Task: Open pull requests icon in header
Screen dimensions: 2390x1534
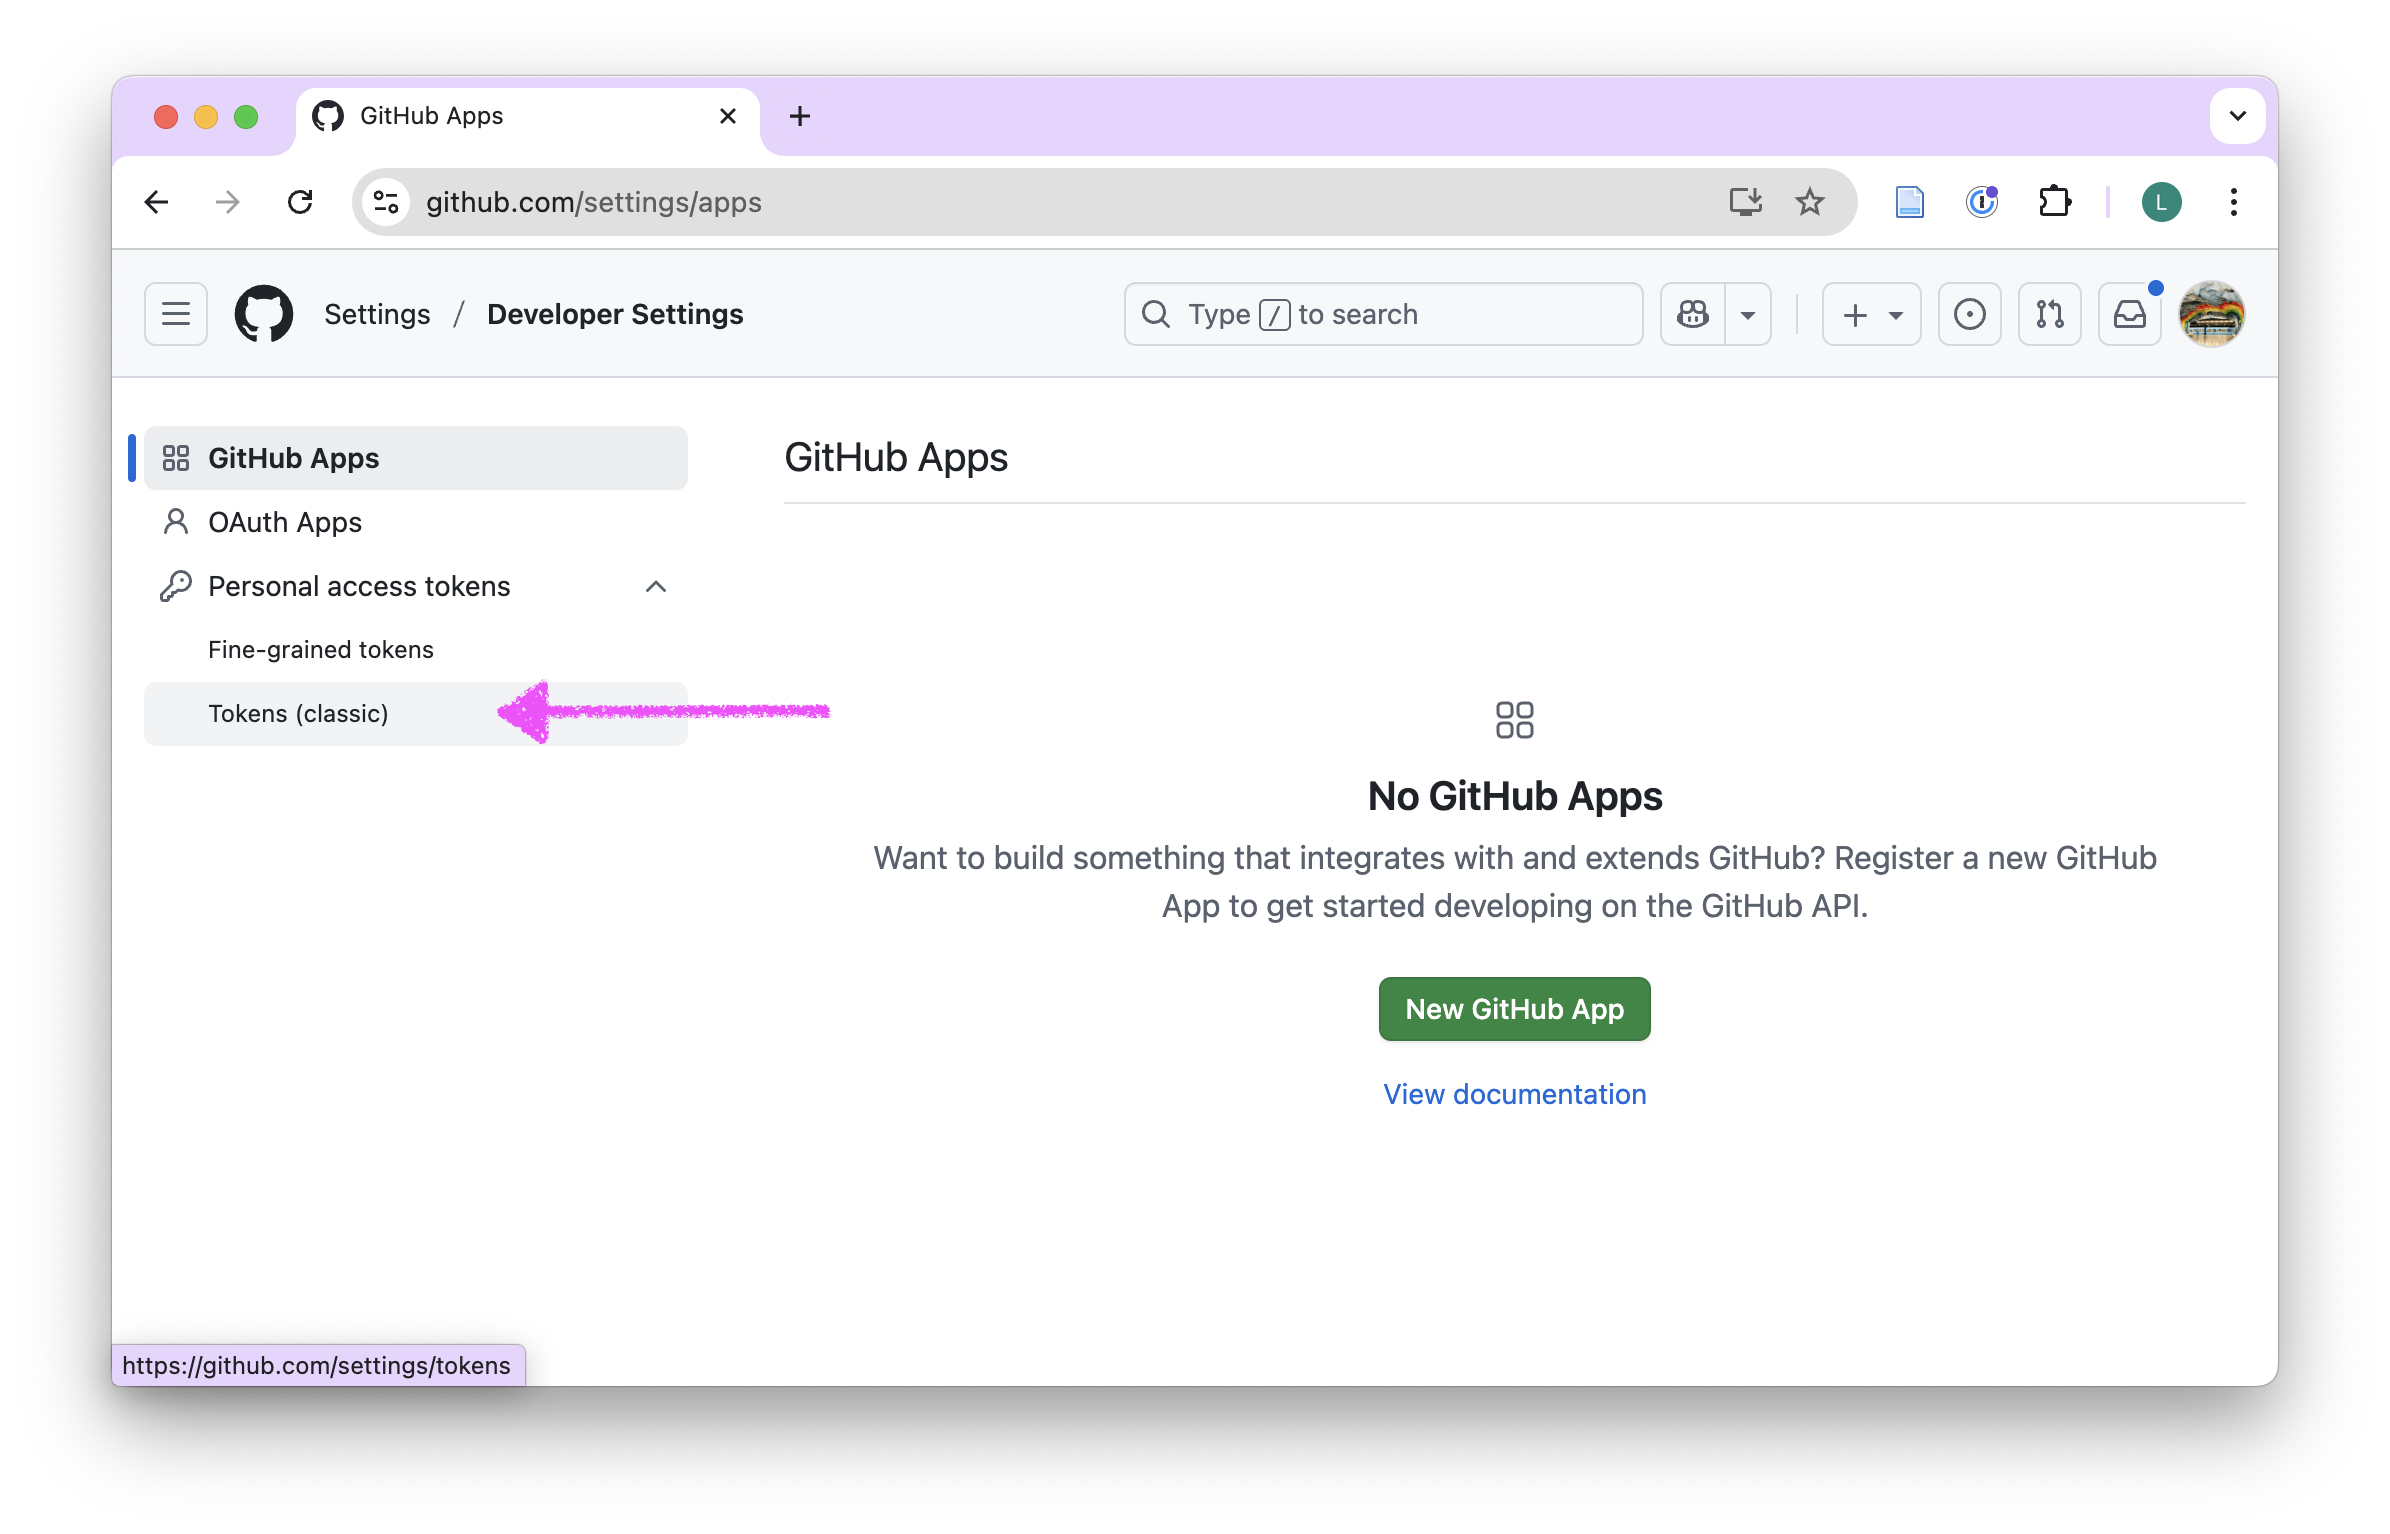Action: pyautogui.click(x=2049, y=314)
